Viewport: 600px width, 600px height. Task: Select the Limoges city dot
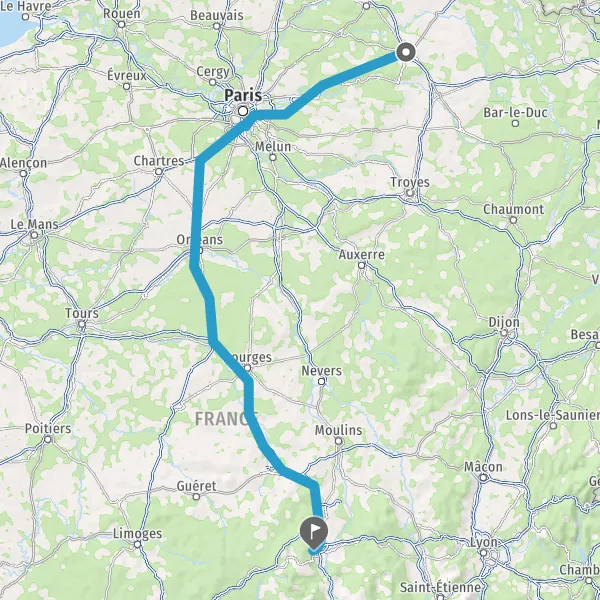click(138, 544)
